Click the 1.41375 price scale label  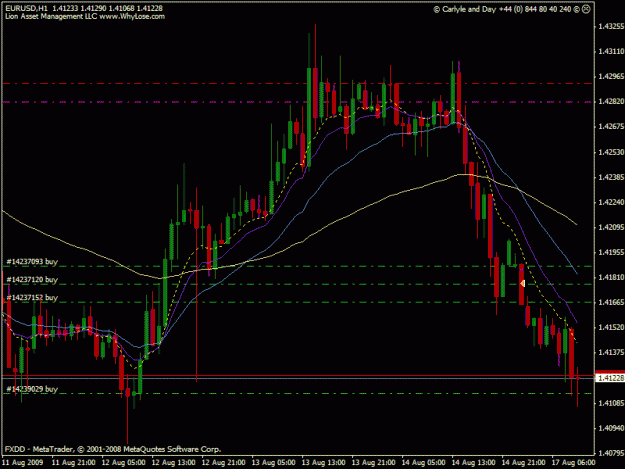(x=611, y=353)
